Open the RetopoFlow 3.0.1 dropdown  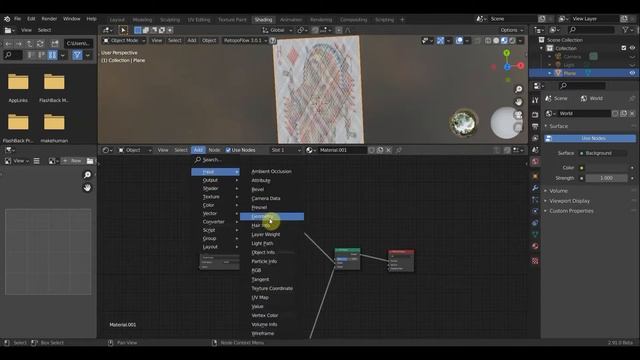pos(245,40)
